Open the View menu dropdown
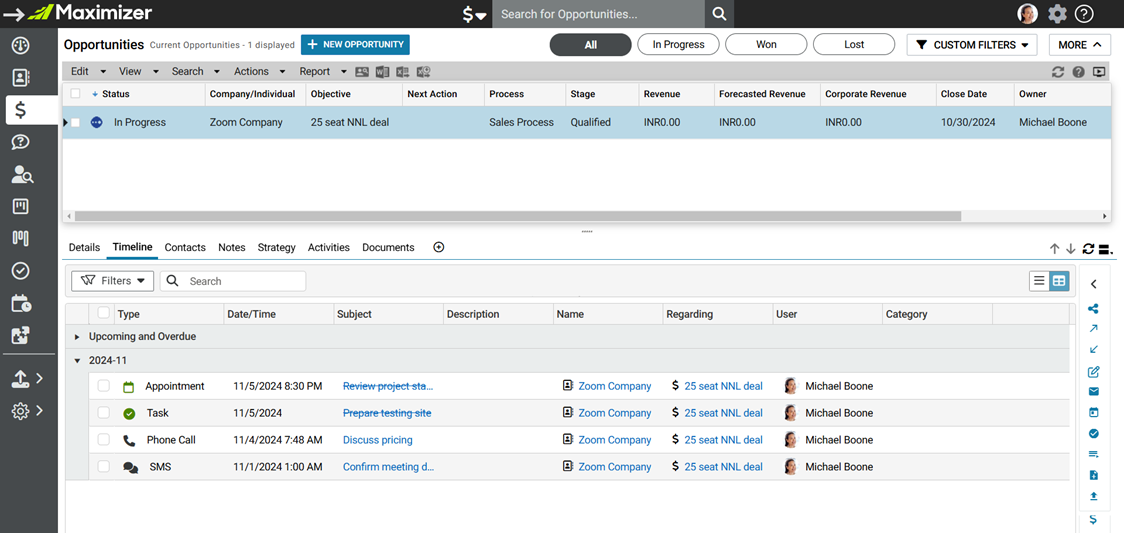The width and height of the screenshot is (1124, 533). 139,72
